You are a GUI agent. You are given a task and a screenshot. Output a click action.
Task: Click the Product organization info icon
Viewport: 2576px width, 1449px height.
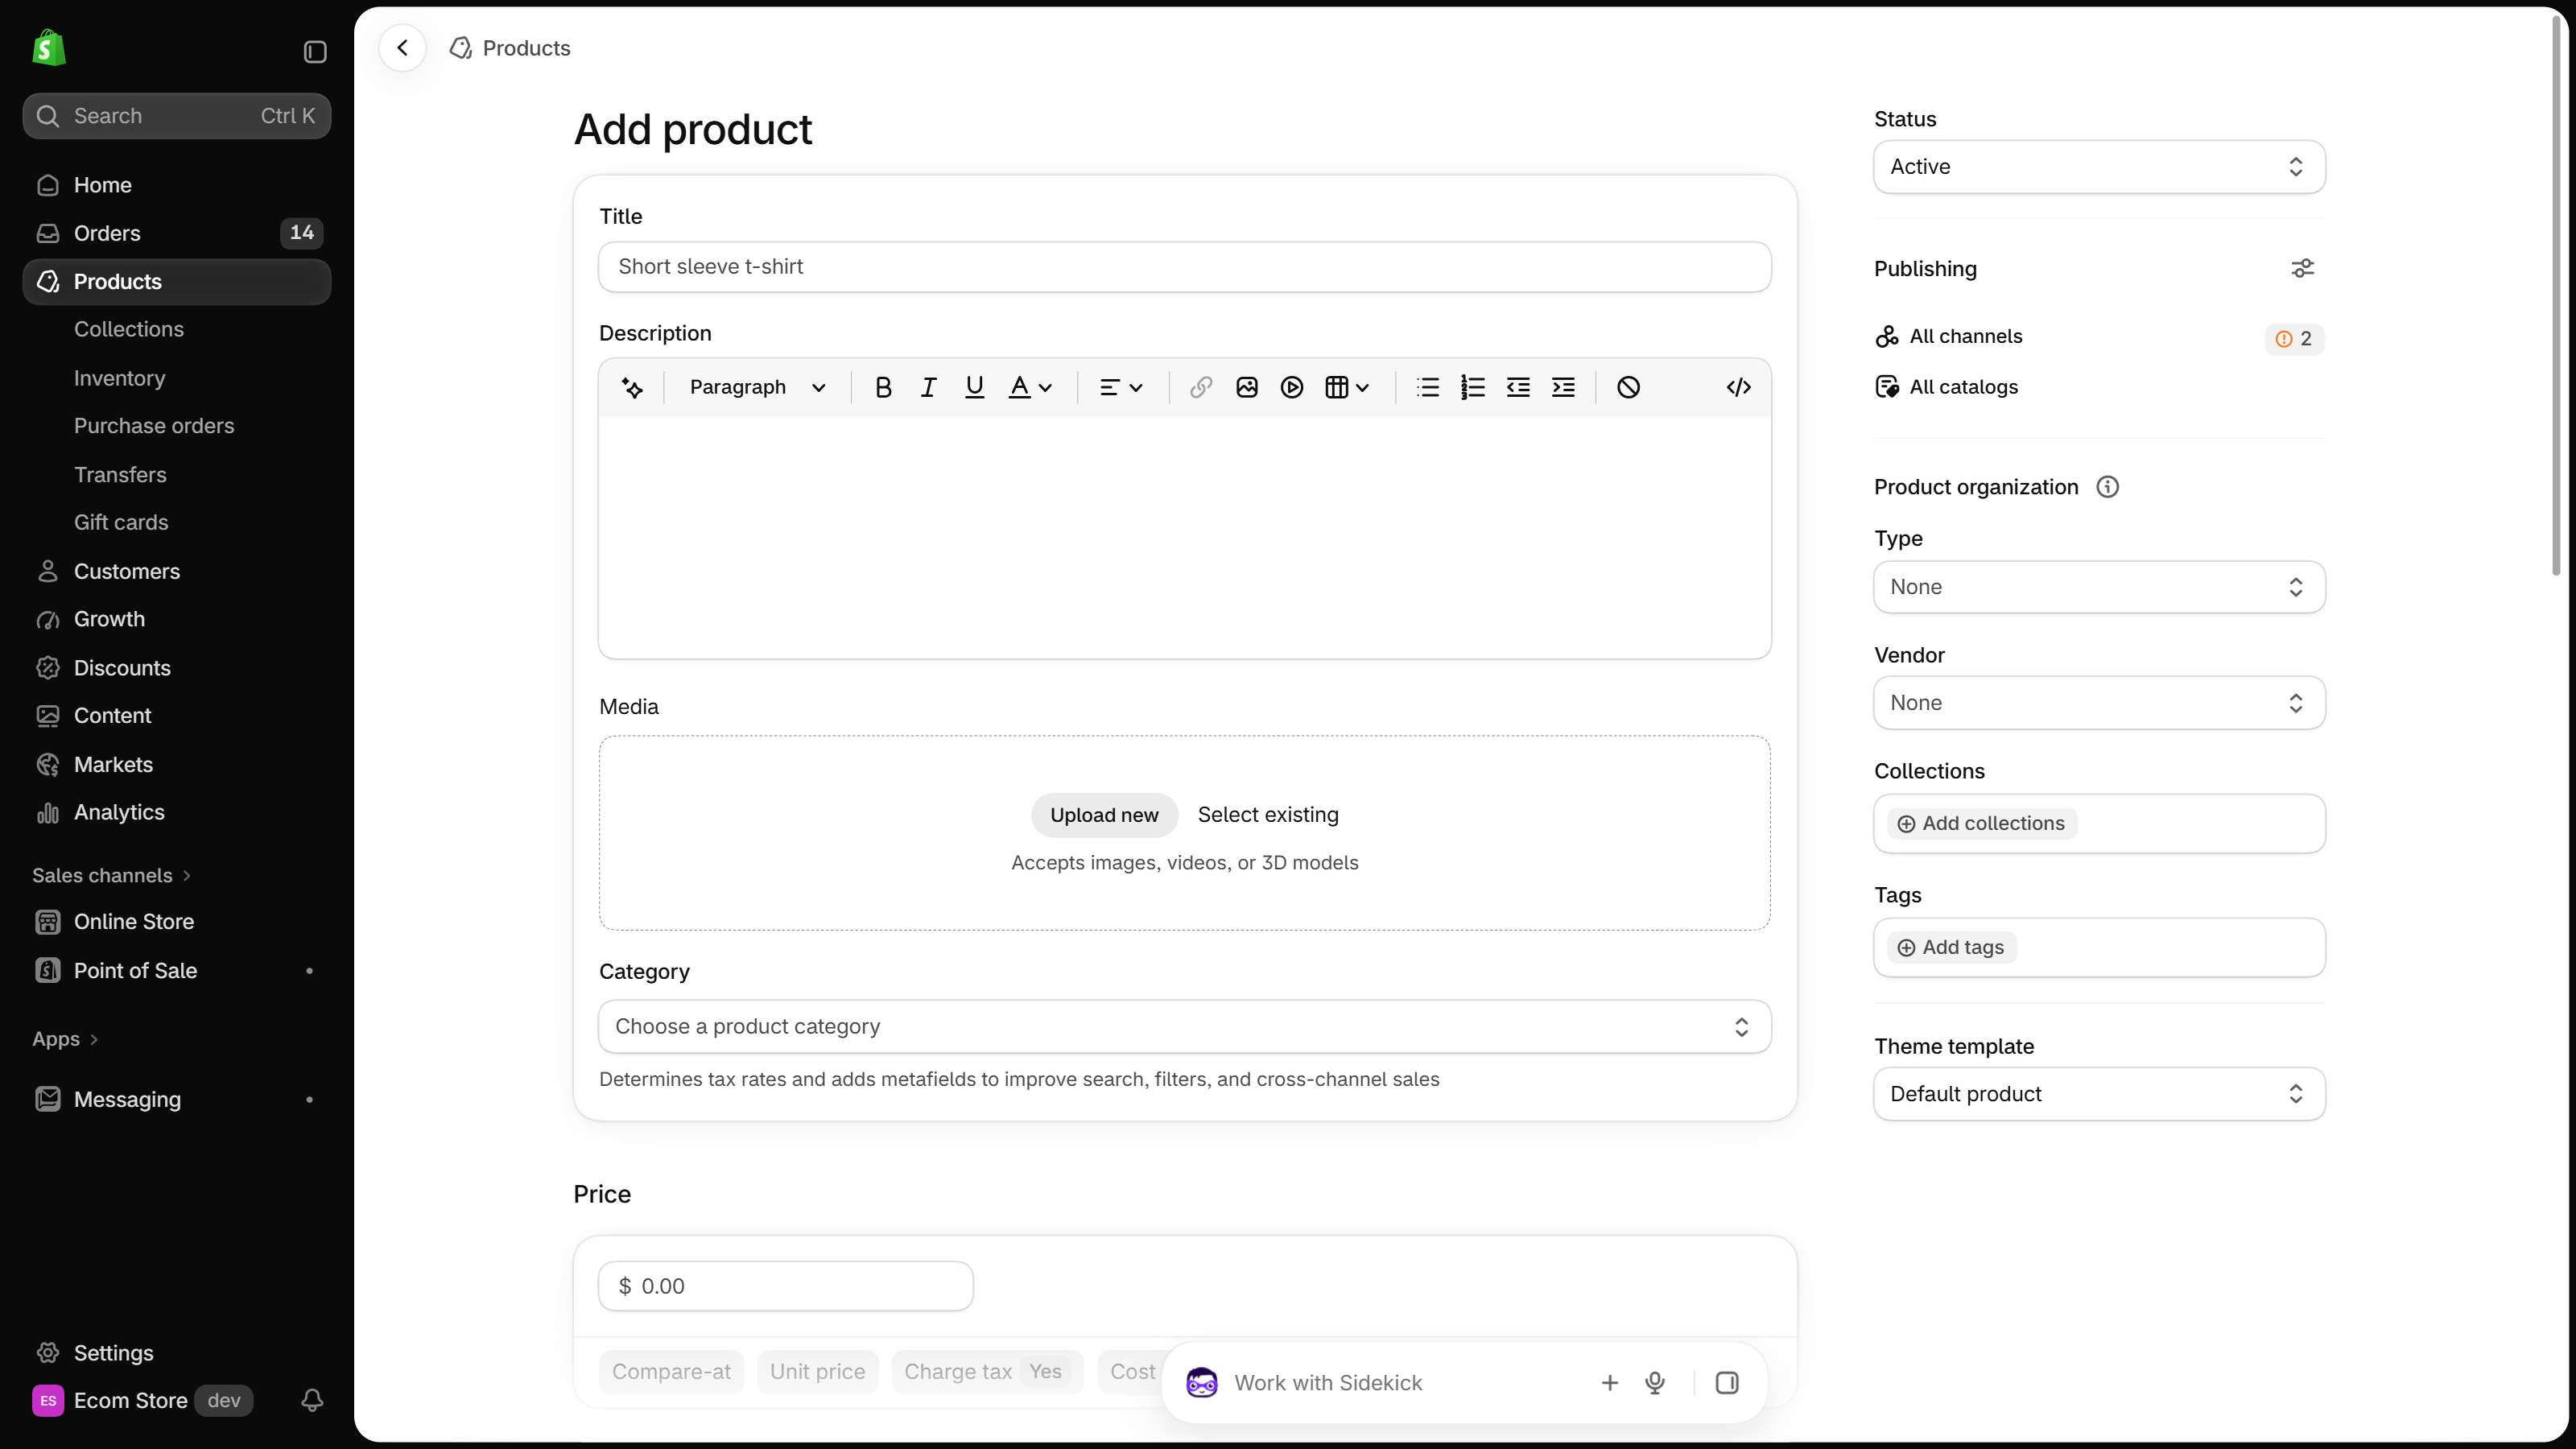(2107, 487)
